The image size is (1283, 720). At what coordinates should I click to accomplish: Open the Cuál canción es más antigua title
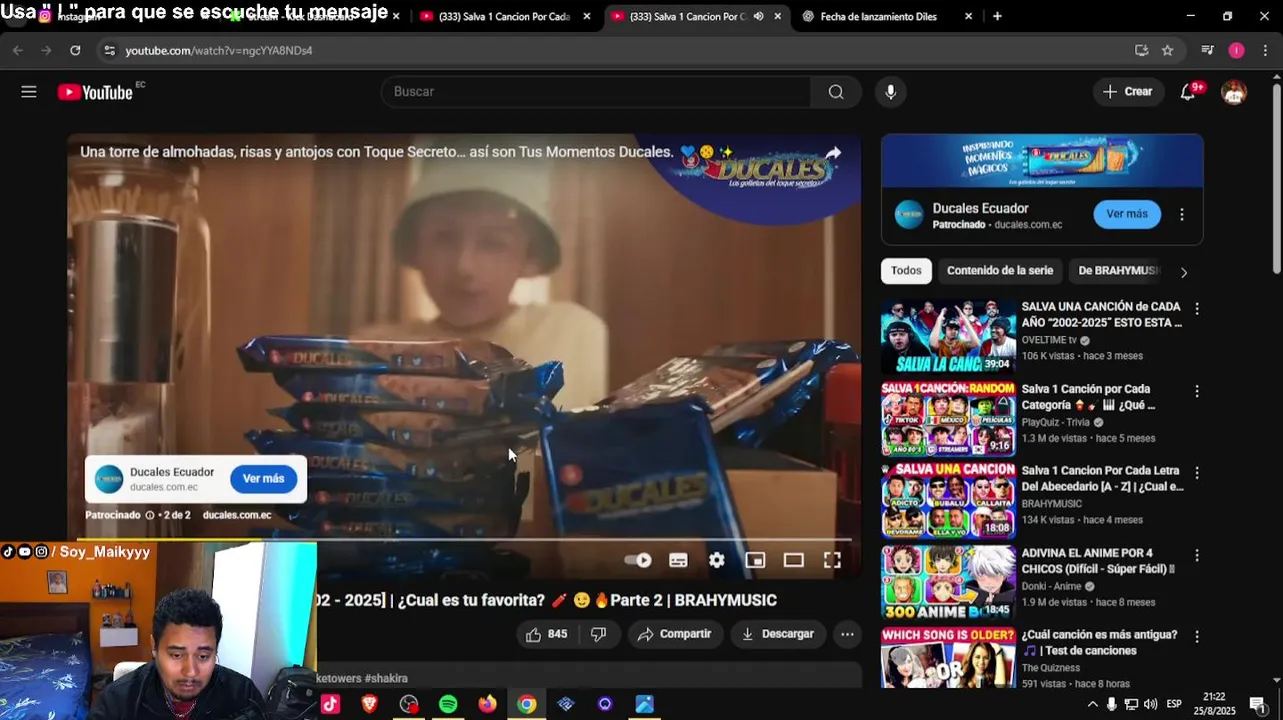1100,643
